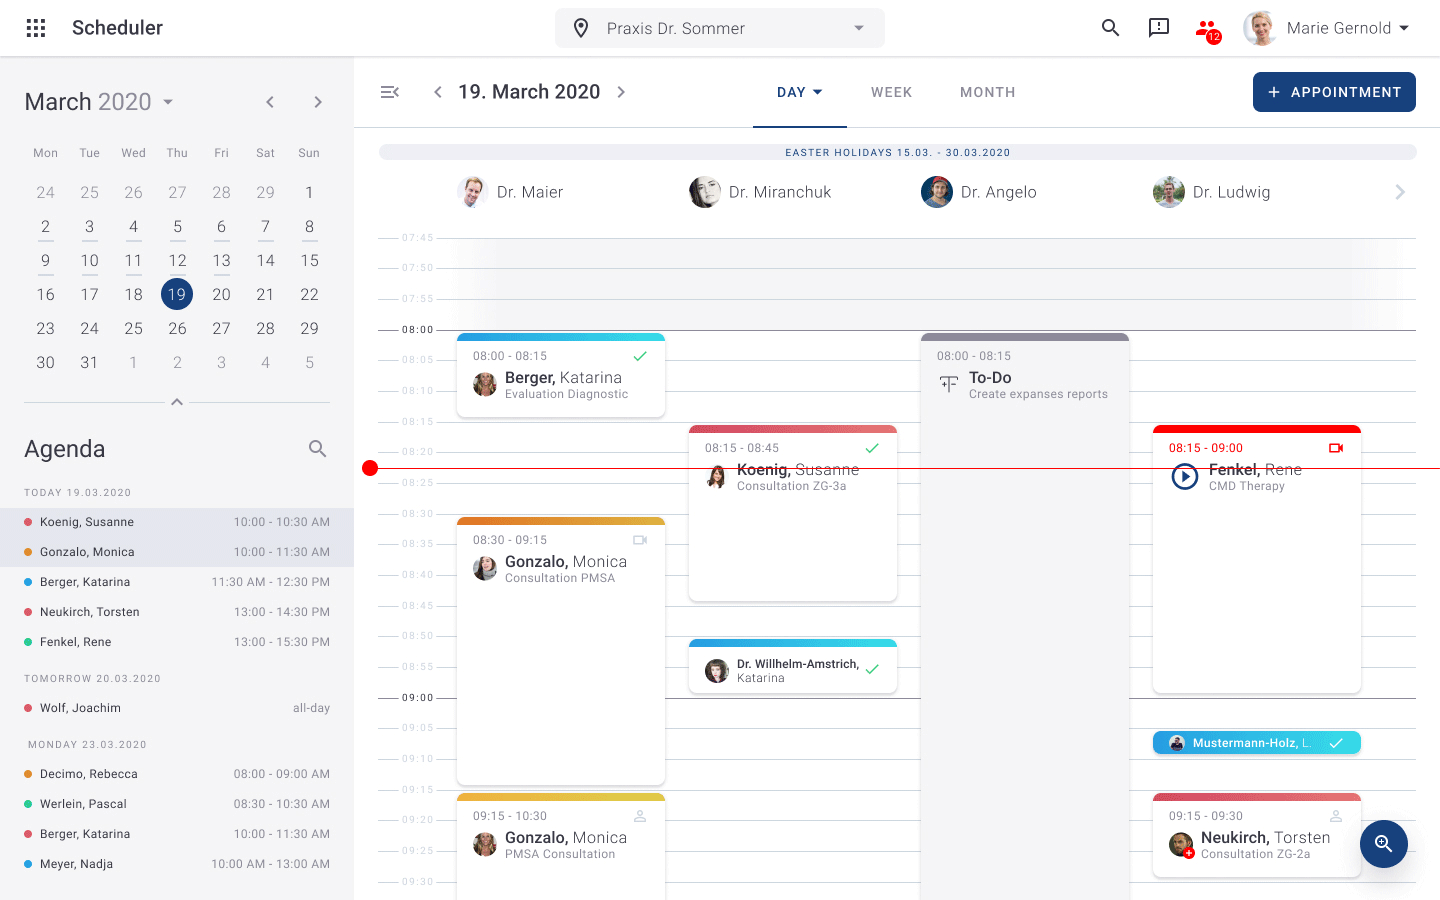Select March 20 in mini calendar
Screen dimensions: 1440x900
(221, 294)
